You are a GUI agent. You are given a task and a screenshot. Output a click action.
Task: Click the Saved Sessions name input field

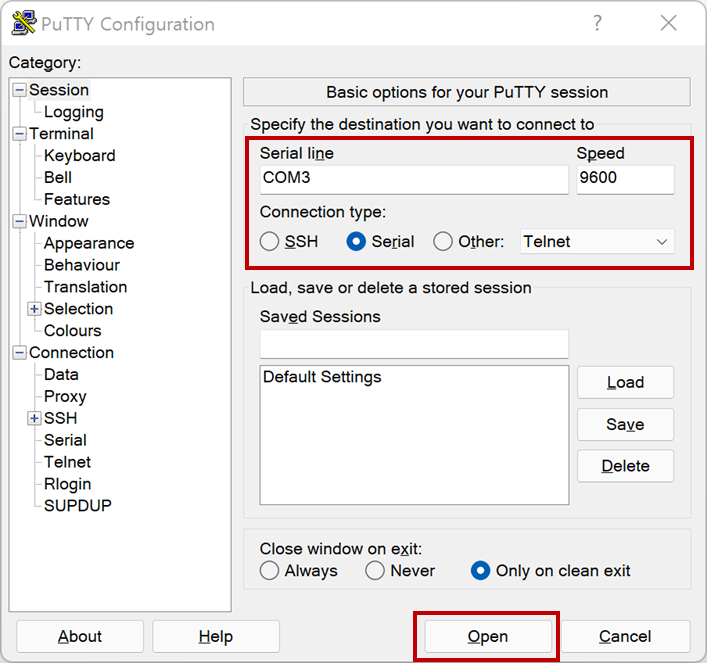414,344
